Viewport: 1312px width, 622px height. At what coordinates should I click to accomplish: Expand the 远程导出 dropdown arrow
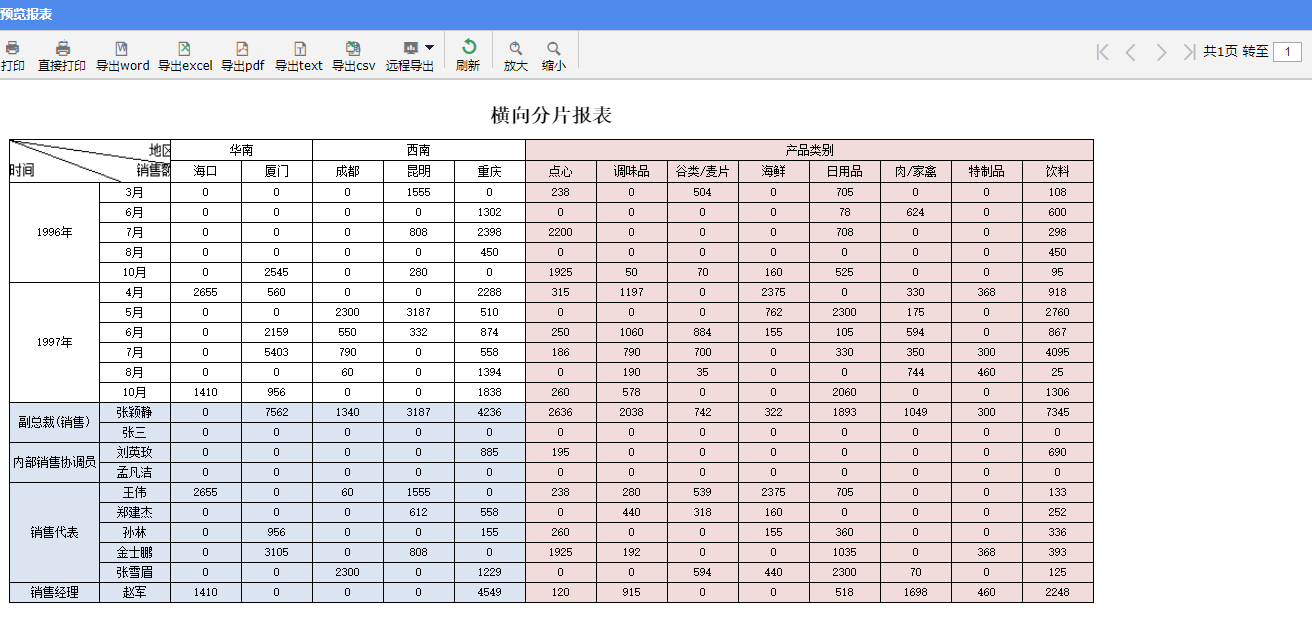tap(429, 47)
